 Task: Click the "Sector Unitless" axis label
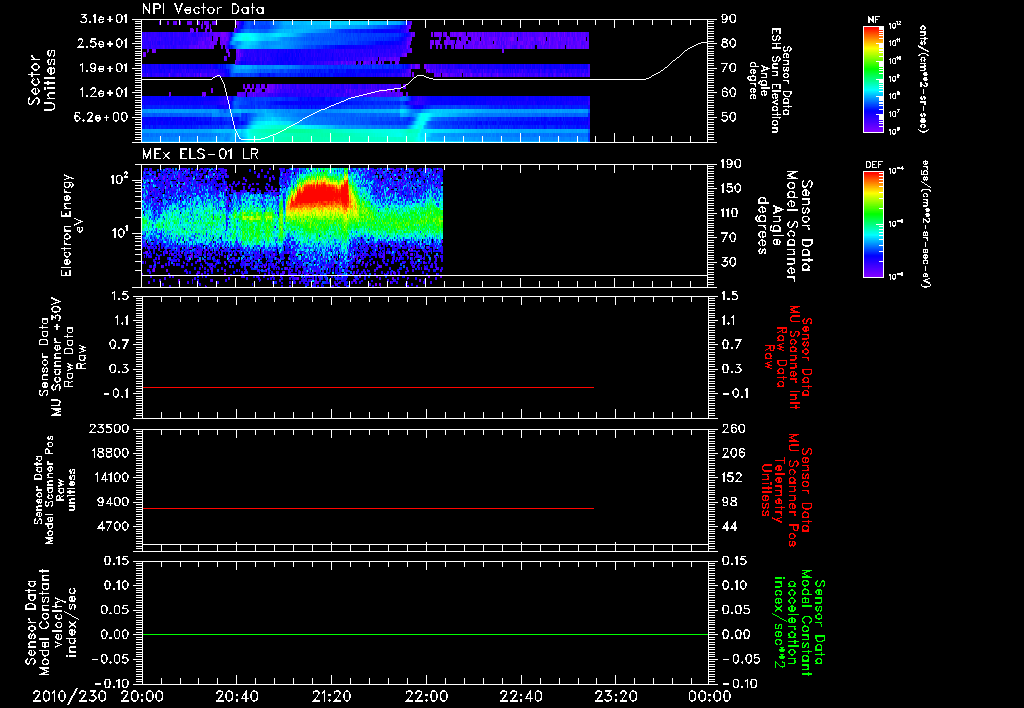pos(42,80)
